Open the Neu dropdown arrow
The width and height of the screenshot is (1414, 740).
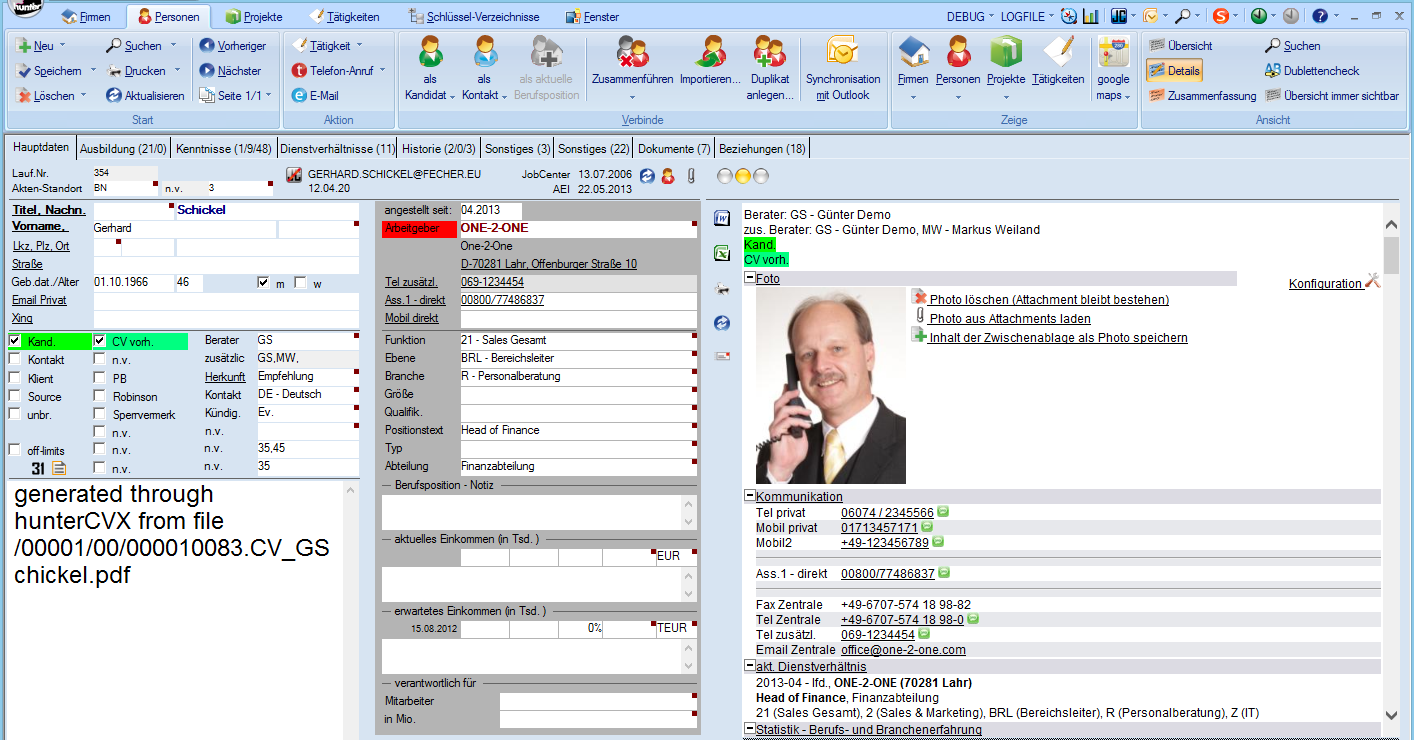pos(63,46)
